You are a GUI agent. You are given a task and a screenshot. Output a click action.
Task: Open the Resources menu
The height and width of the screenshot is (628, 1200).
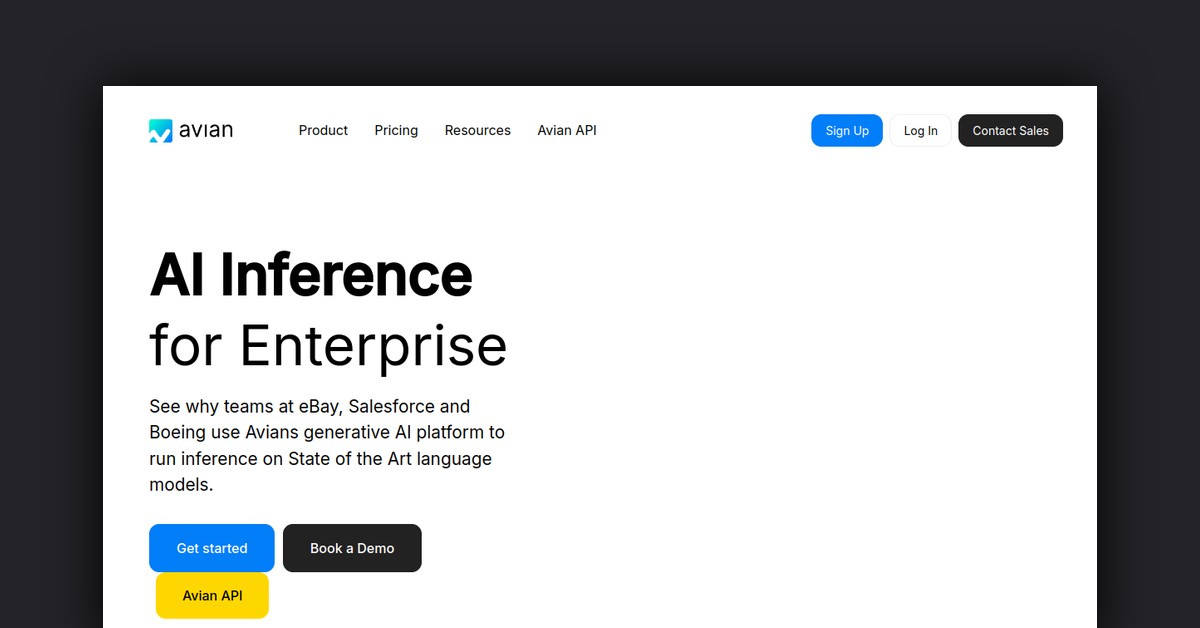click(x=477, y=131)
